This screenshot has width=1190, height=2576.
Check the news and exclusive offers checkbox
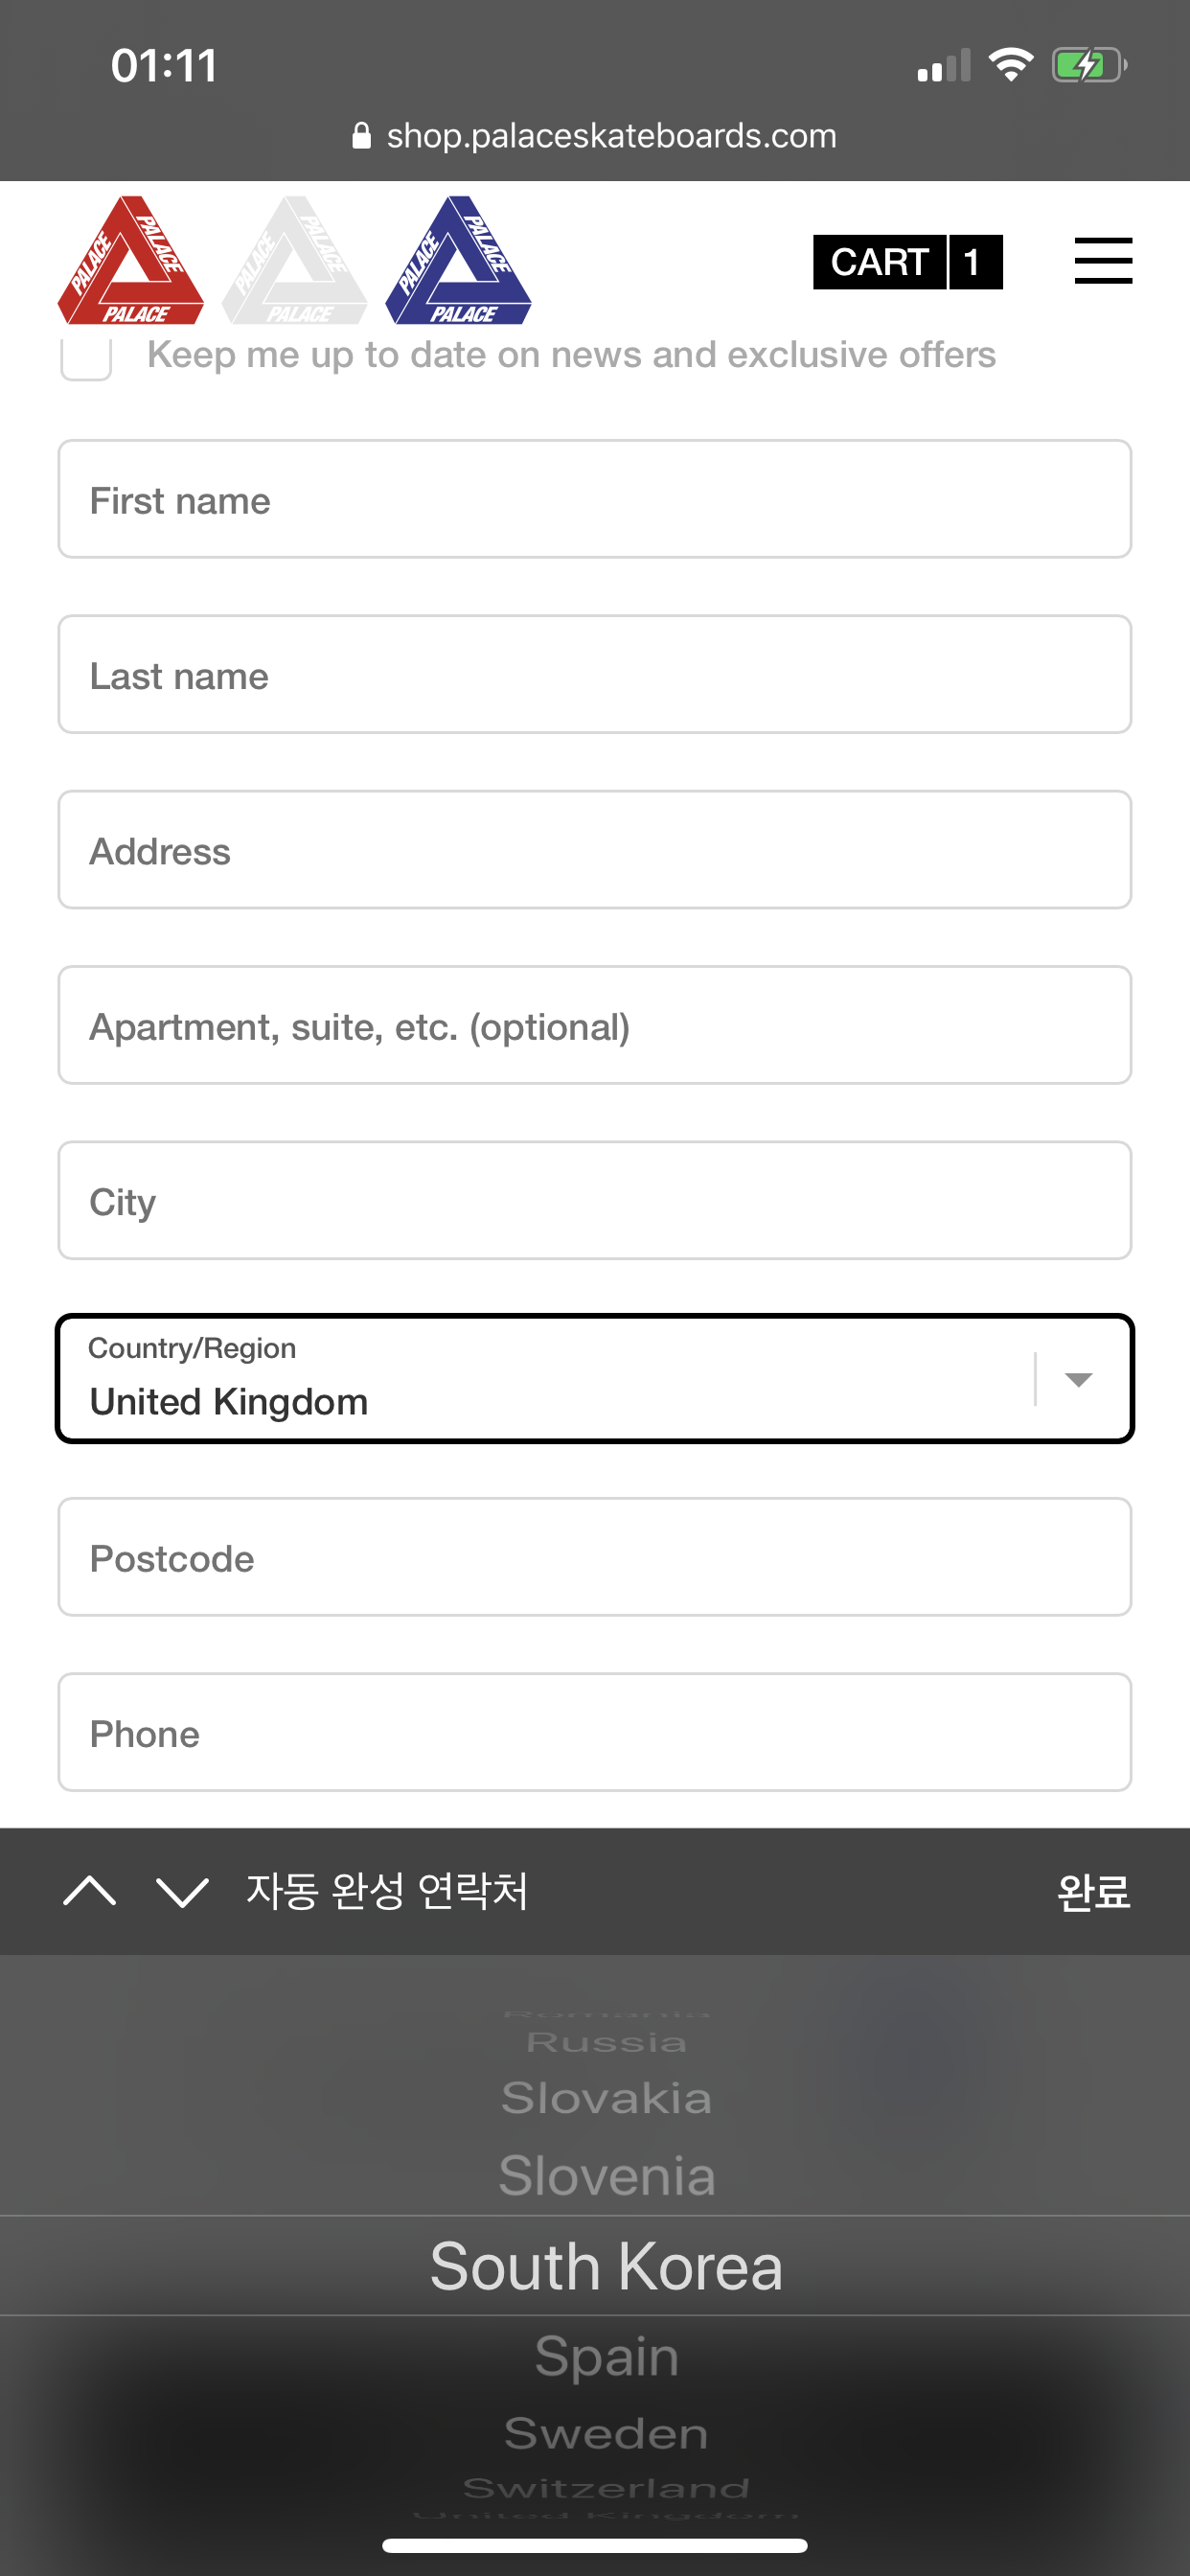[86, 357]
